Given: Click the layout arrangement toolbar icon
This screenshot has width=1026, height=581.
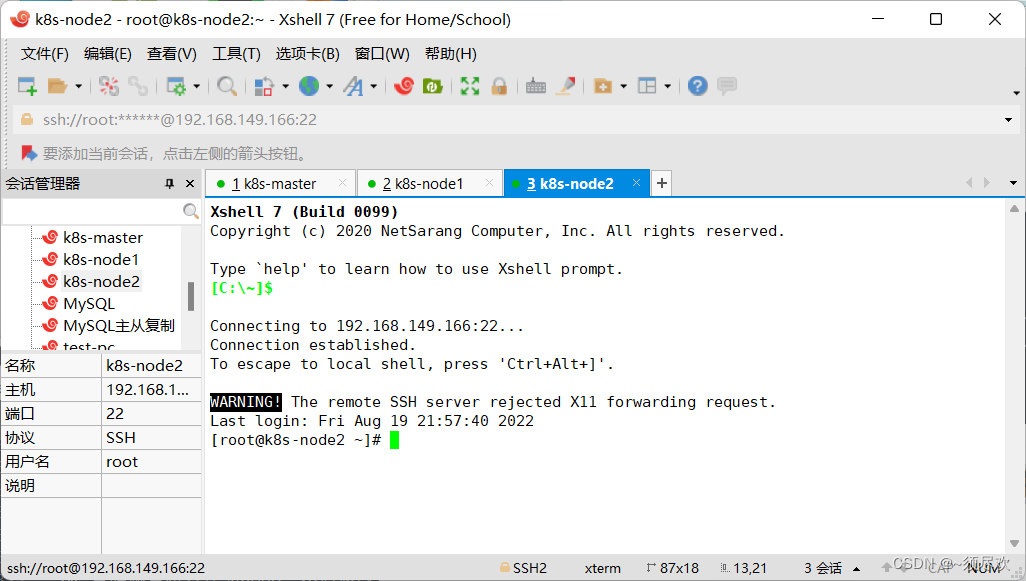Looking at the screenshot, I should coord(647,86).
